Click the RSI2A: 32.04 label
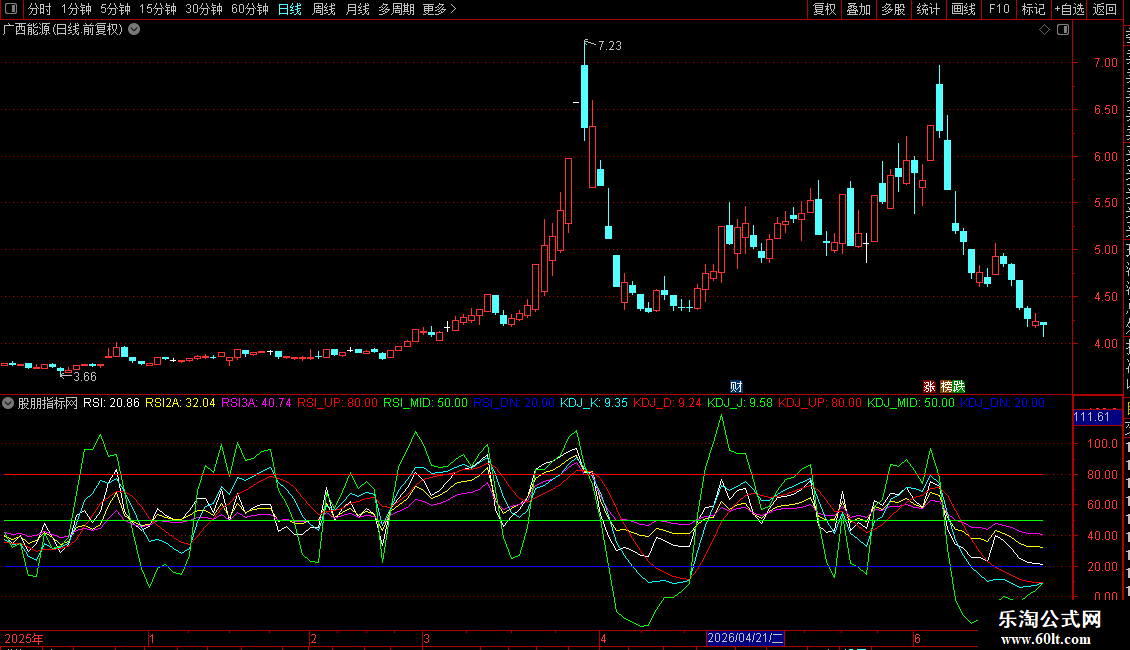 click(180, 403)
